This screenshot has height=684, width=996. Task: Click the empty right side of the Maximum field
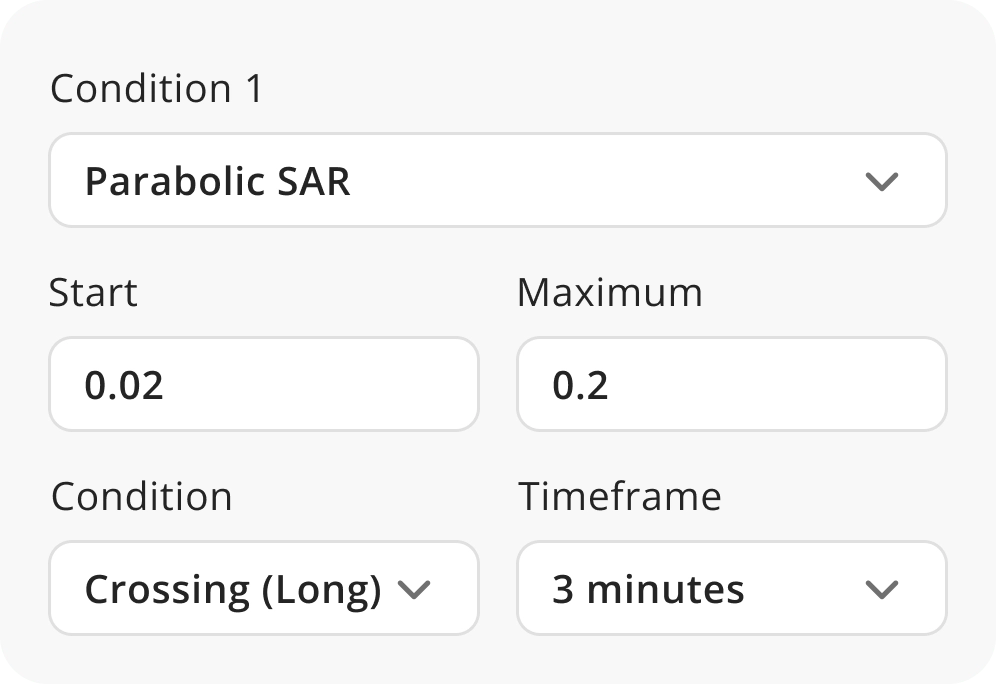coord(860,384)
